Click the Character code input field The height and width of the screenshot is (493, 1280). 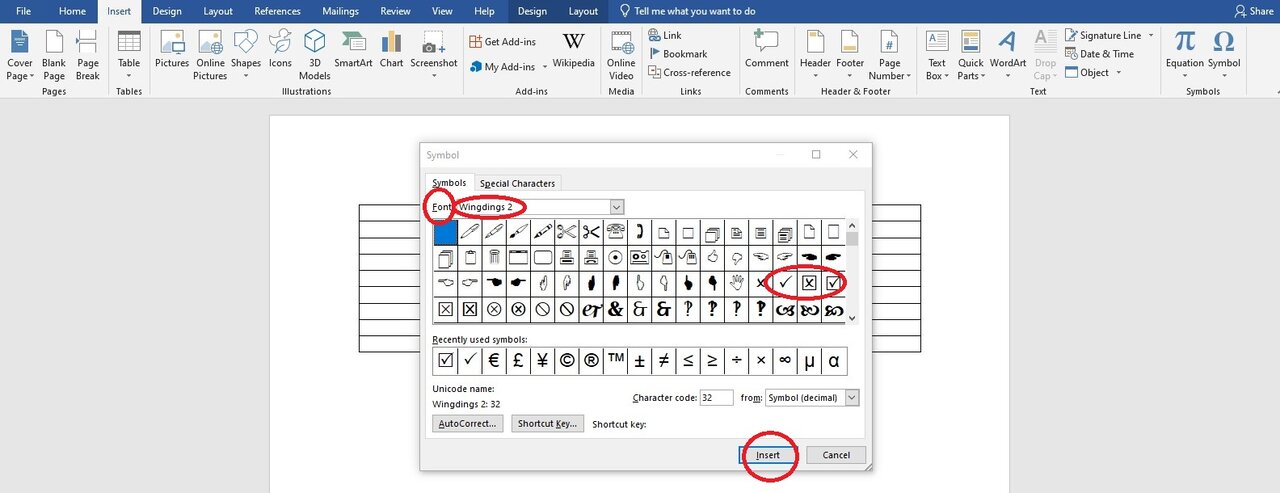point(716,398)
